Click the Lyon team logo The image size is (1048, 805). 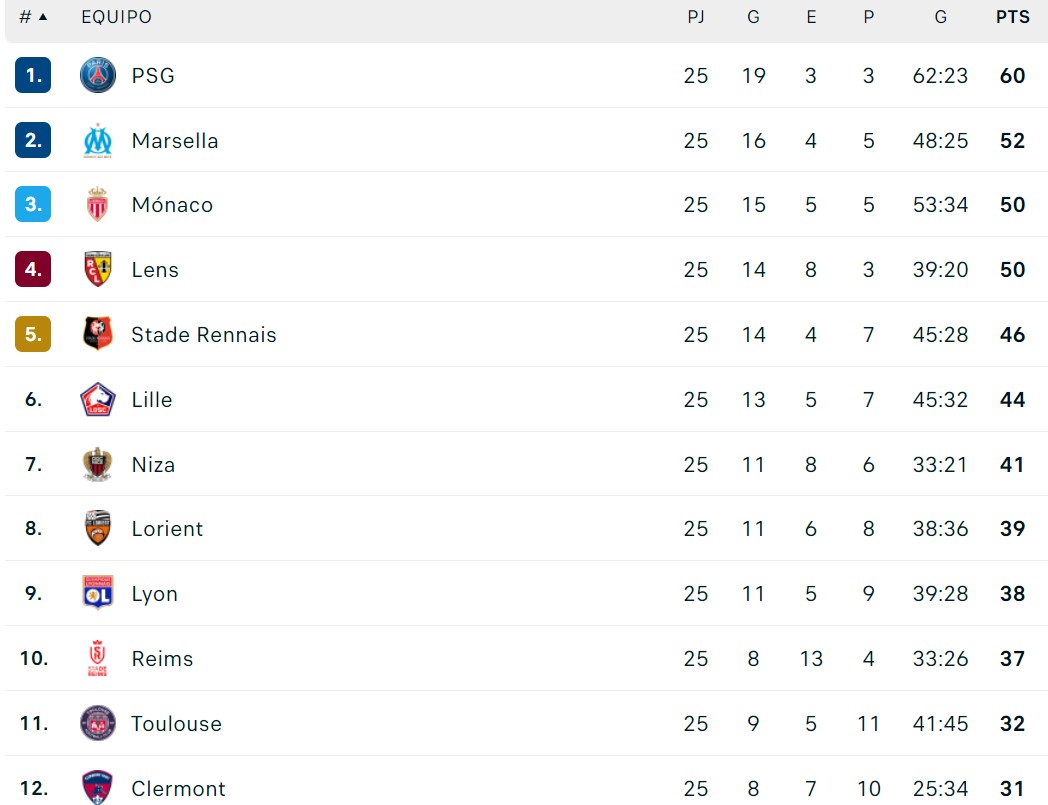(98, 594)
